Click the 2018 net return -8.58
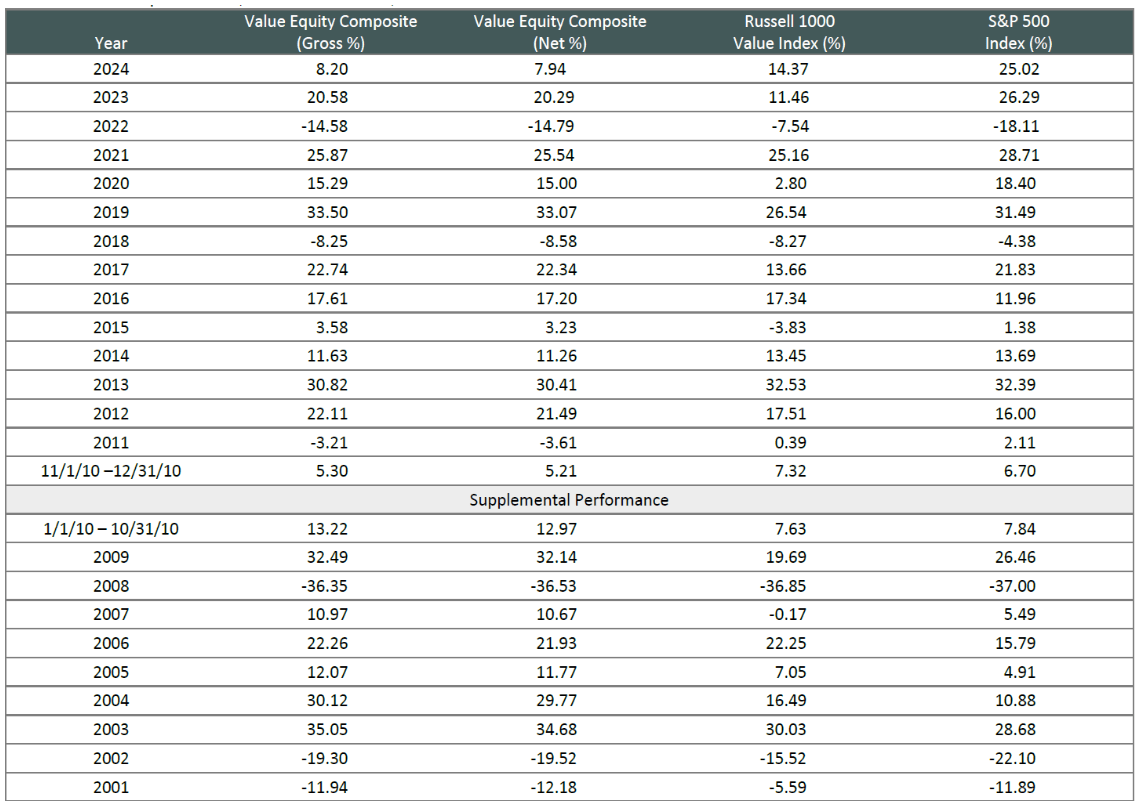Viewport: 1137px width, 801px height. [x=558, y=242]
